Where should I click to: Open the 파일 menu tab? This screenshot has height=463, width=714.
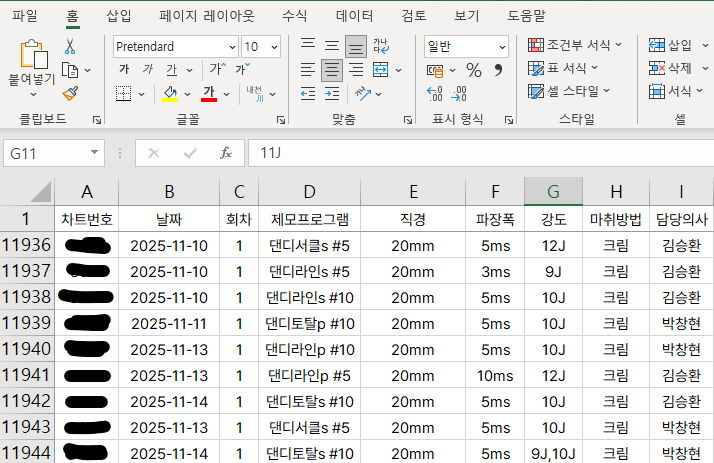coord(25,16)
